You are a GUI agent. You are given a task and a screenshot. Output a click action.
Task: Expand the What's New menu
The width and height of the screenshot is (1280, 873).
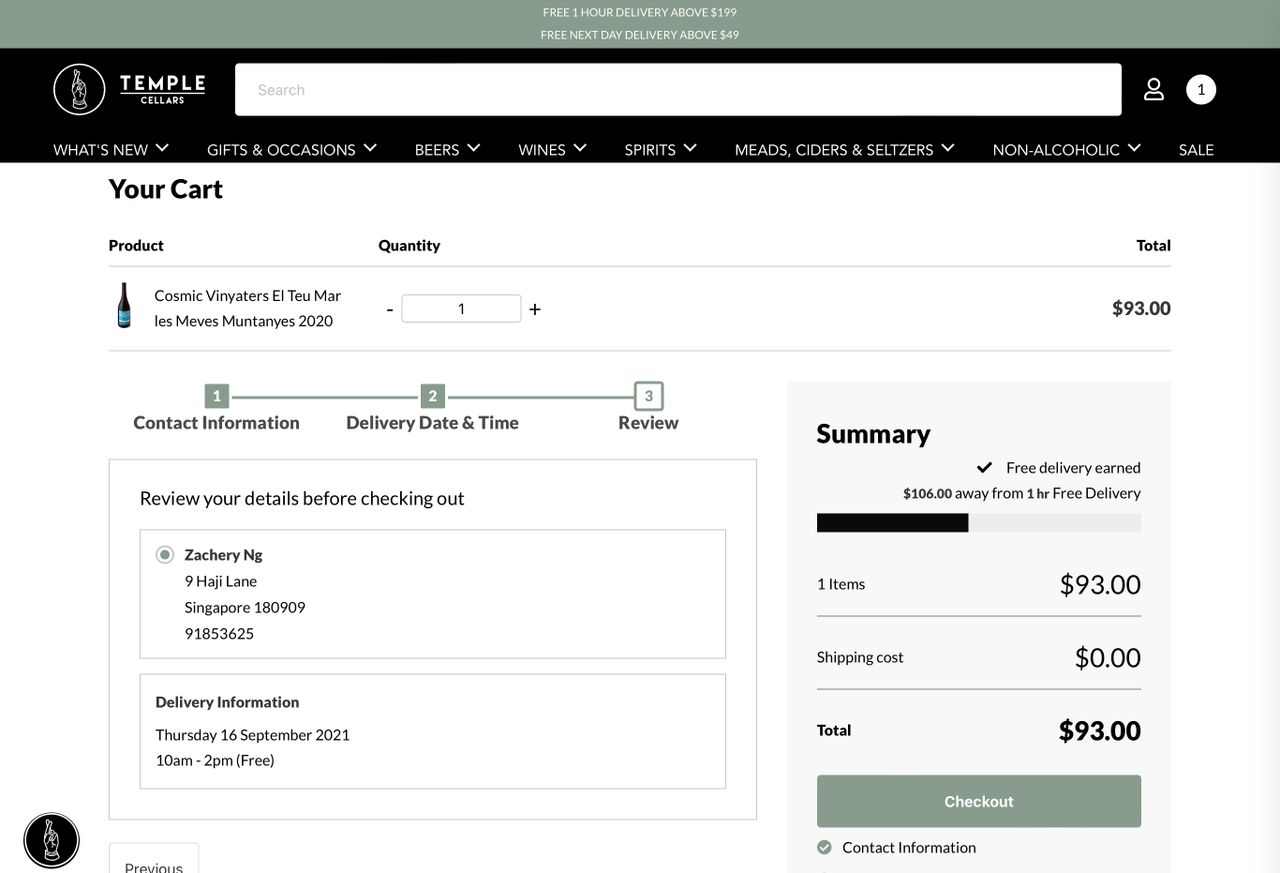(x=111, y=149)
